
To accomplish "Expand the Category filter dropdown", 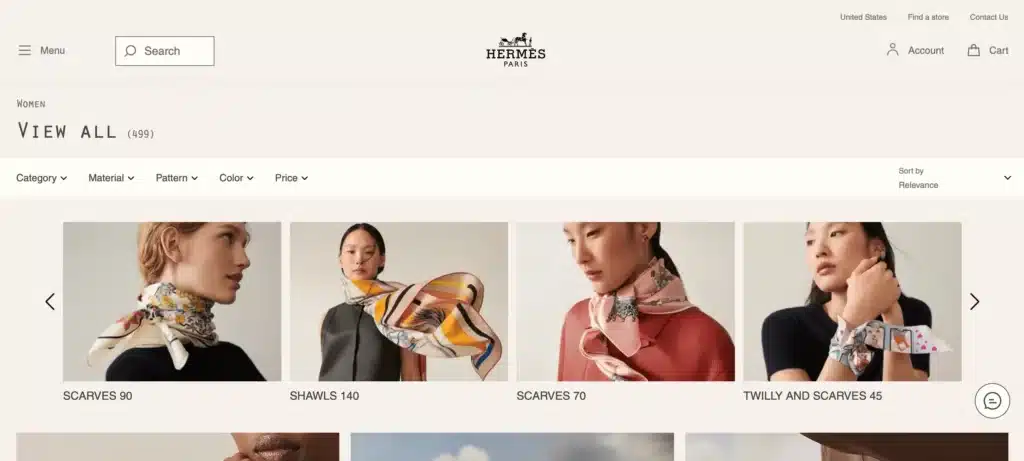I will coord(41,178).
